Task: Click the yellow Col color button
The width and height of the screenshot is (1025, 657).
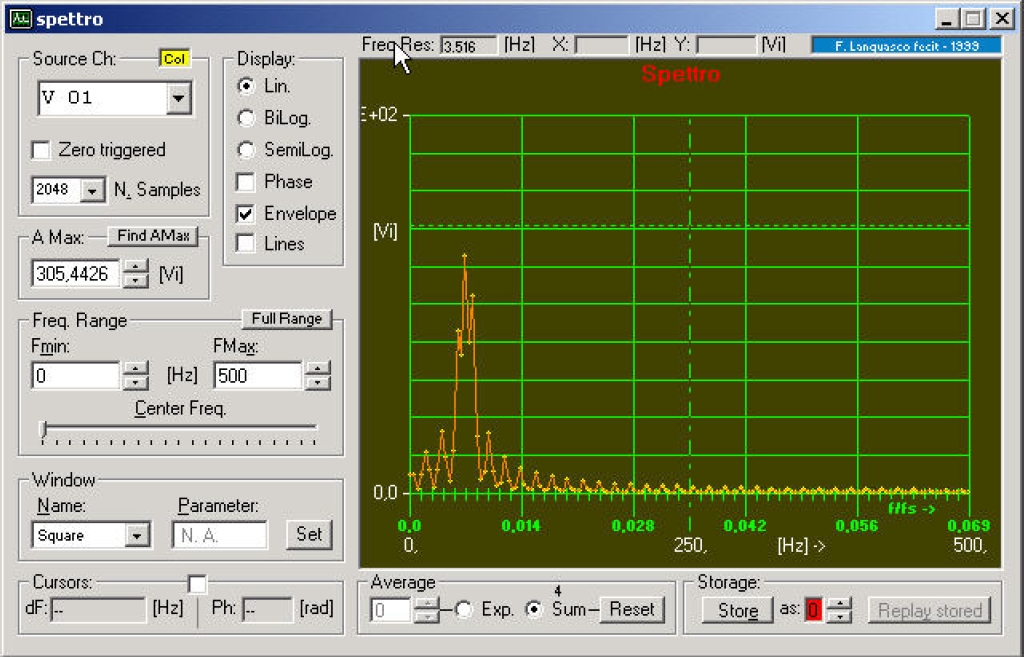Action: (175, 59)
